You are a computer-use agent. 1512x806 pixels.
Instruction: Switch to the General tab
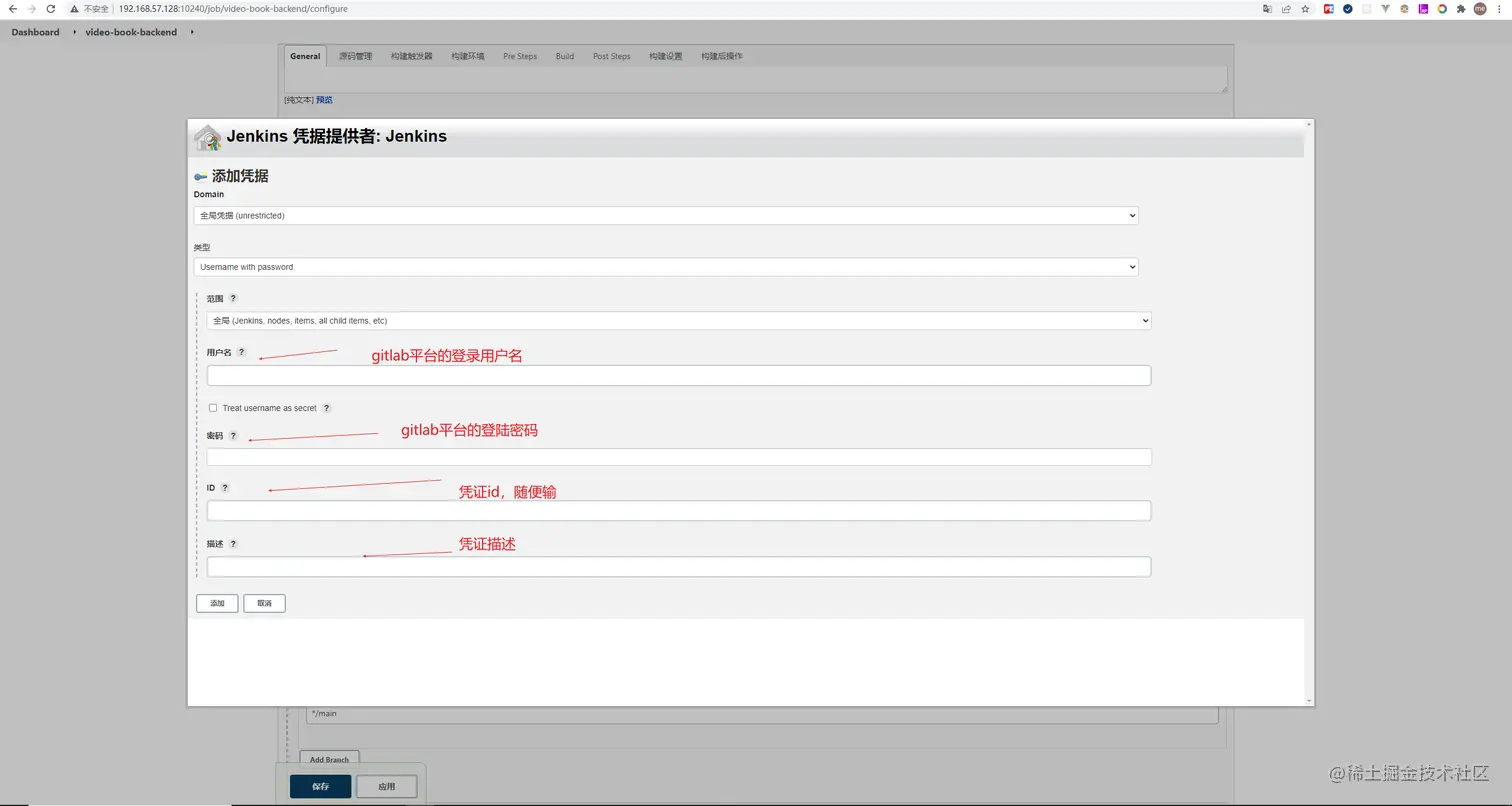(305, 56)
